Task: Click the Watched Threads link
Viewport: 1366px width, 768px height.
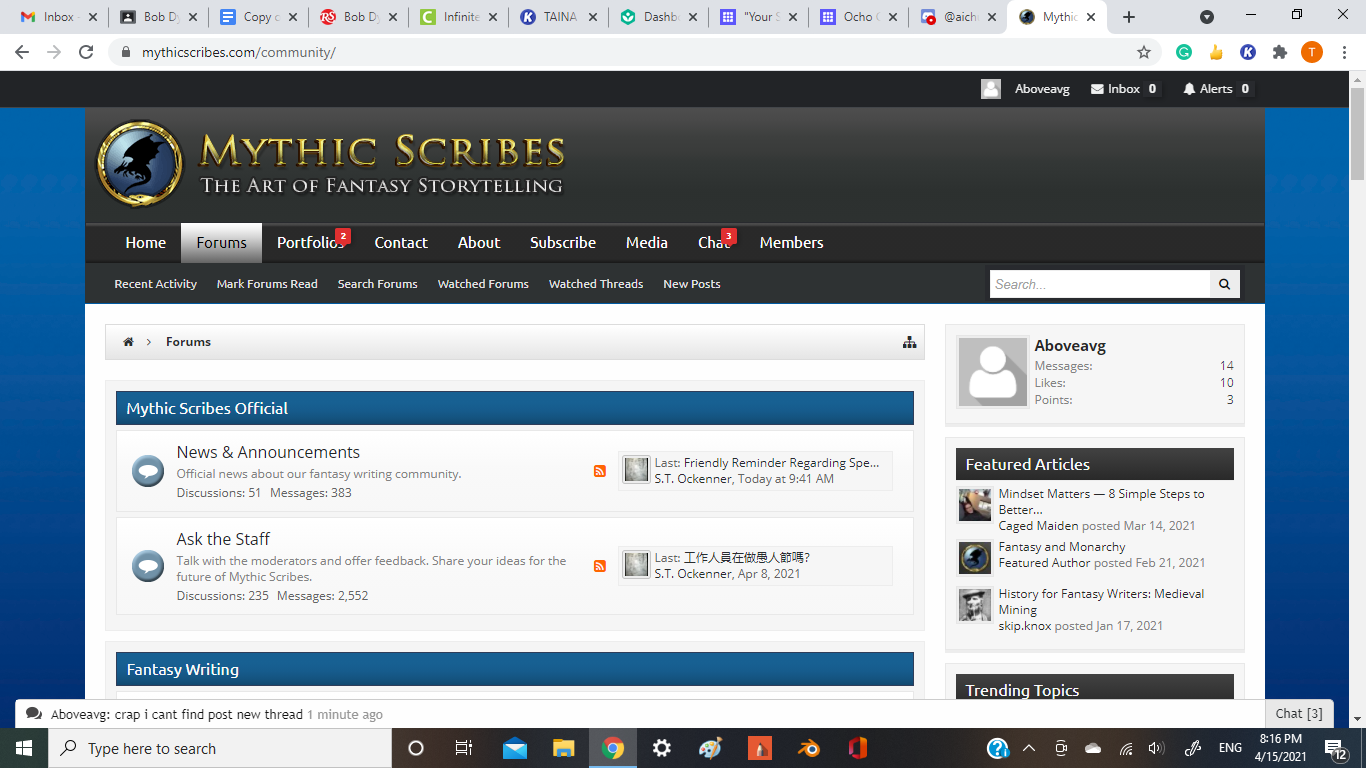Action: 595,284
